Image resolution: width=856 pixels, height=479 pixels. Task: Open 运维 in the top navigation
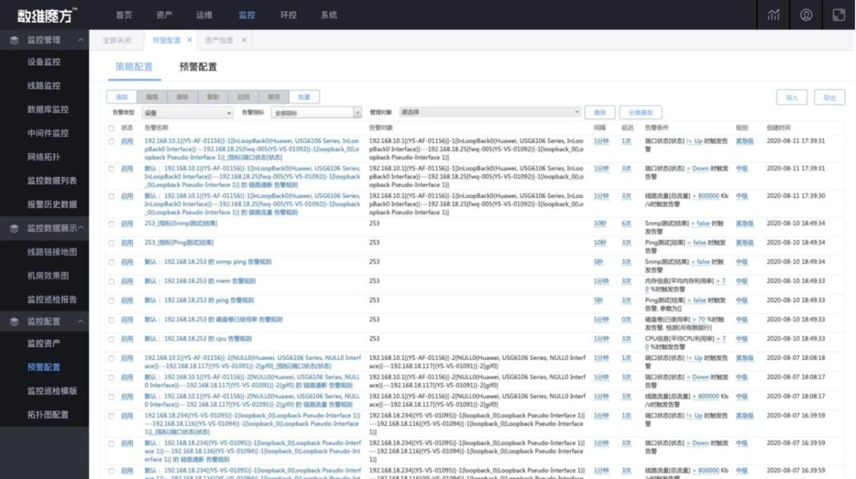tap(204, 15)
